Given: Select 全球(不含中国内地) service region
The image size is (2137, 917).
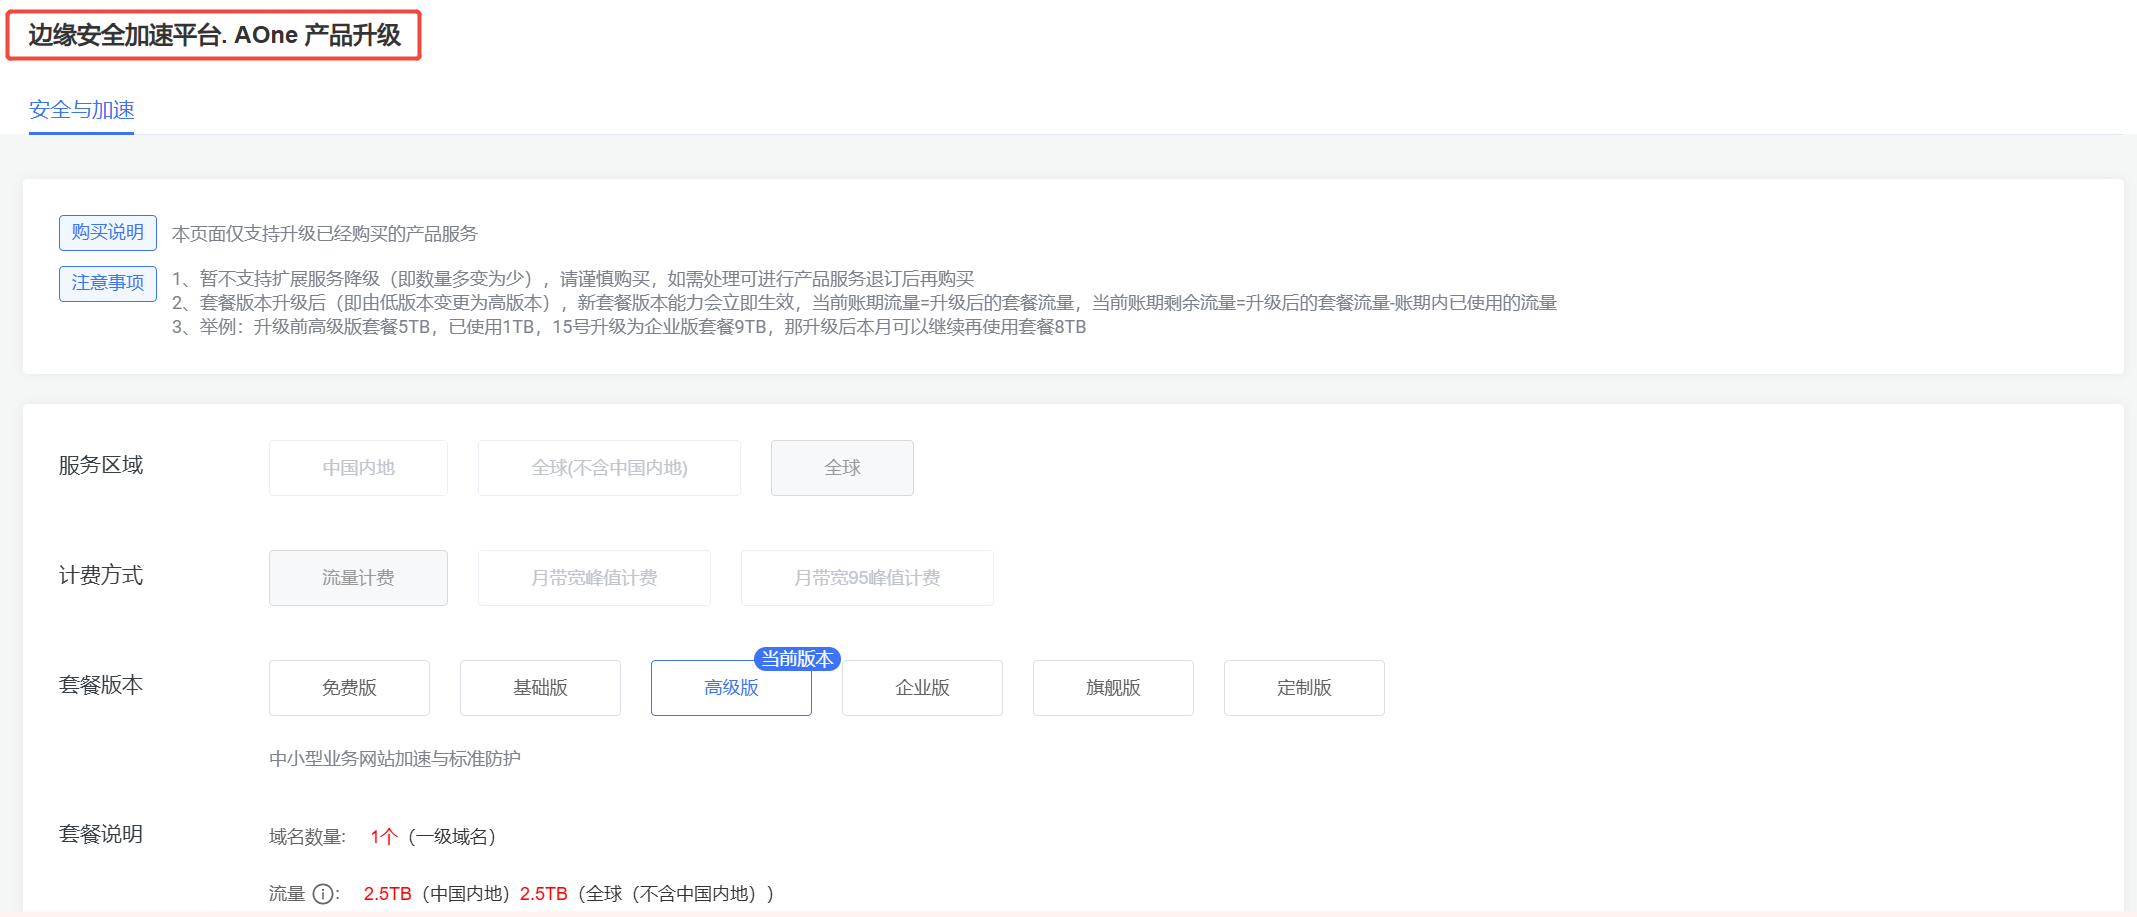Looking at the screenshot, I should click(x=609, y=468).
